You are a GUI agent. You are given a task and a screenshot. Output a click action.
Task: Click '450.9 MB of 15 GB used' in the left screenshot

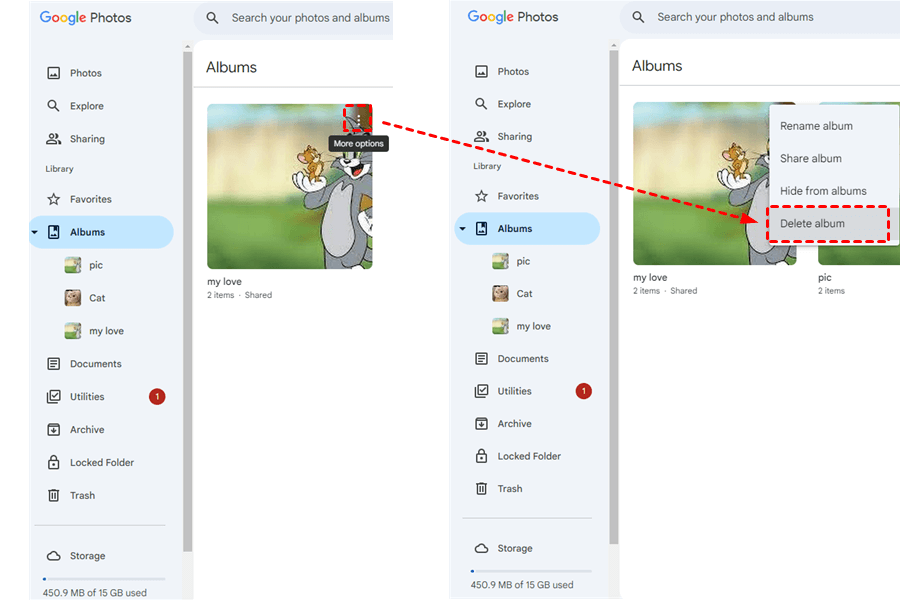[x=95, y=593]
